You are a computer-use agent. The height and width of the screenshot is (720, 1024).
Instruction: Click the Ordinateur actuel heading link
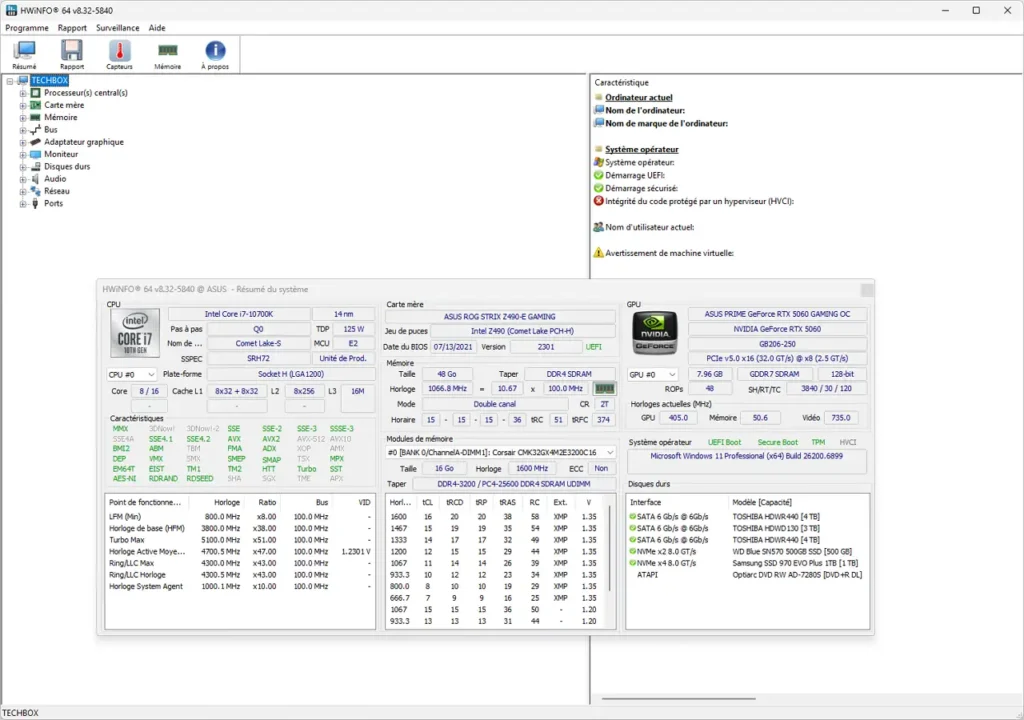pyautogui.click(x=638, y=98)
